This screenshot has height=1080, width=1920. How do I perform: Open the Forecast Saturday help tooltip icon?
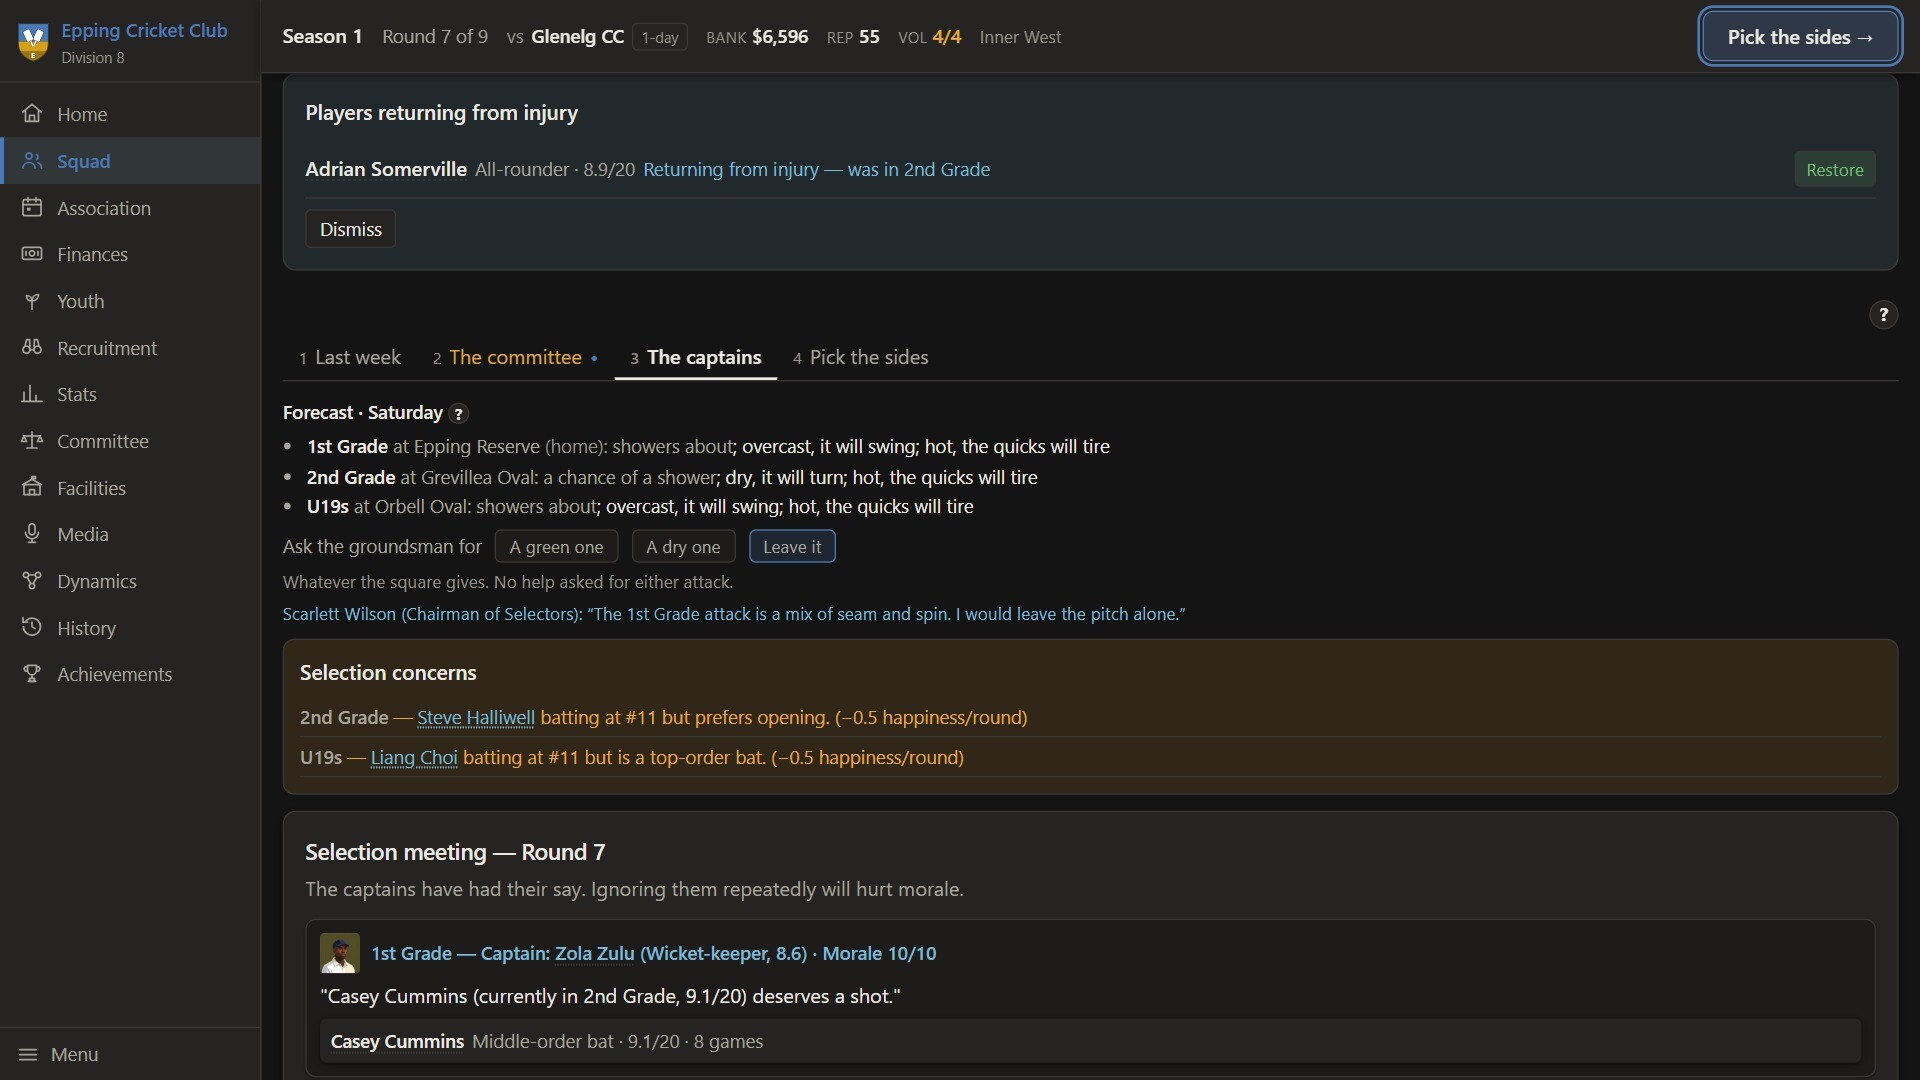coord(458,413)
